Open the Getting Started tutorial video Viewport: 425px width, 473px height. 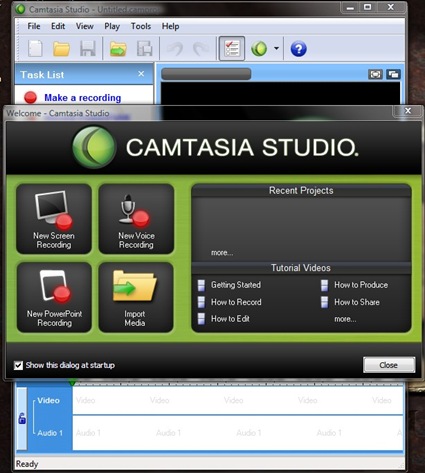[x=236, y=285]
